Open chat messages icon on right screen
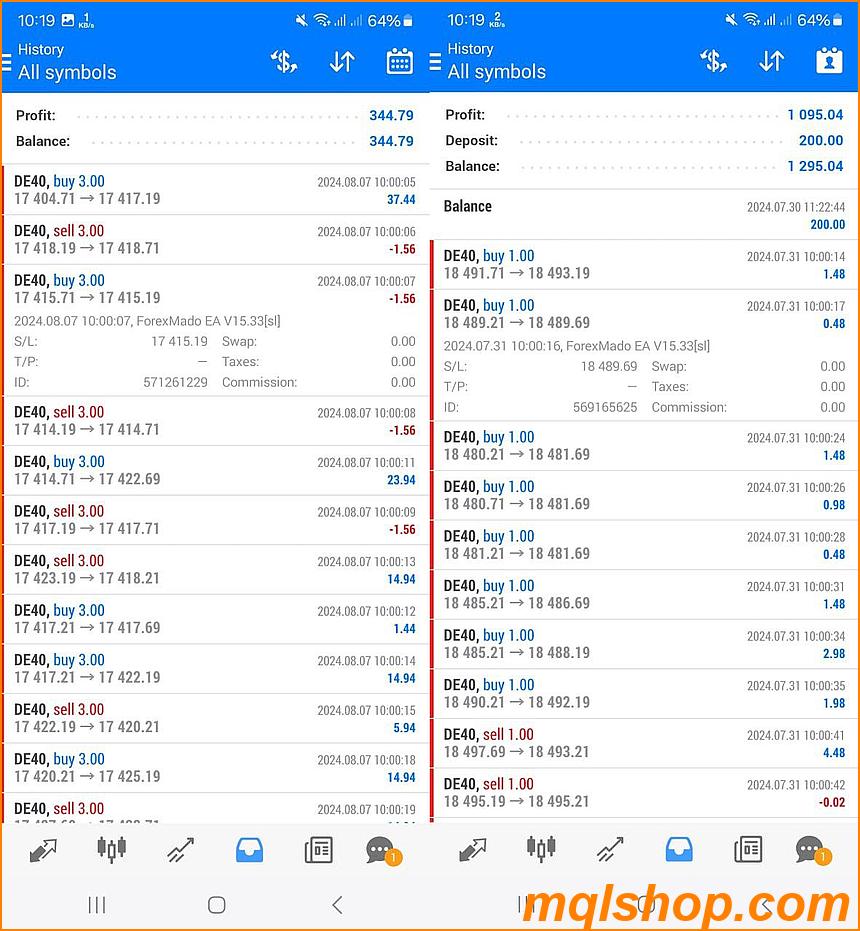Viewport: 860px width, 931px height. click(809, 850)
